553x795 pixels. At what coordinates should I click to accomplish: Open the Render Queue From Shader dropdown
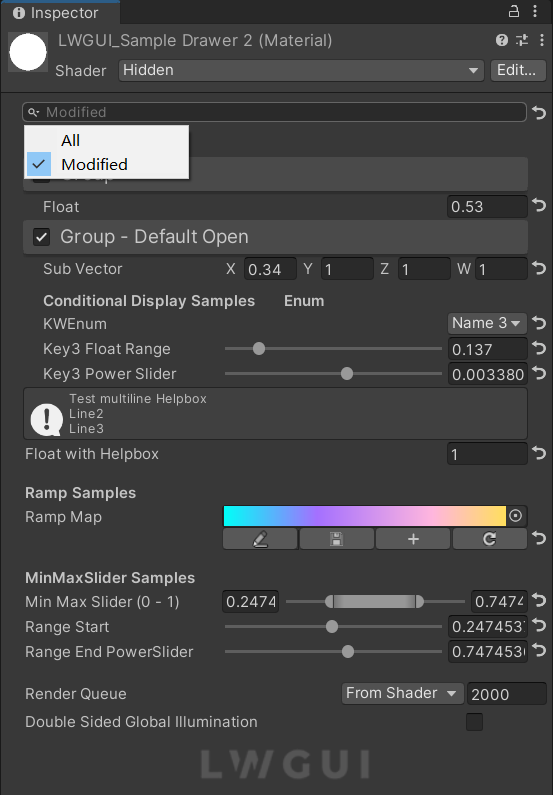coord(402,693)
